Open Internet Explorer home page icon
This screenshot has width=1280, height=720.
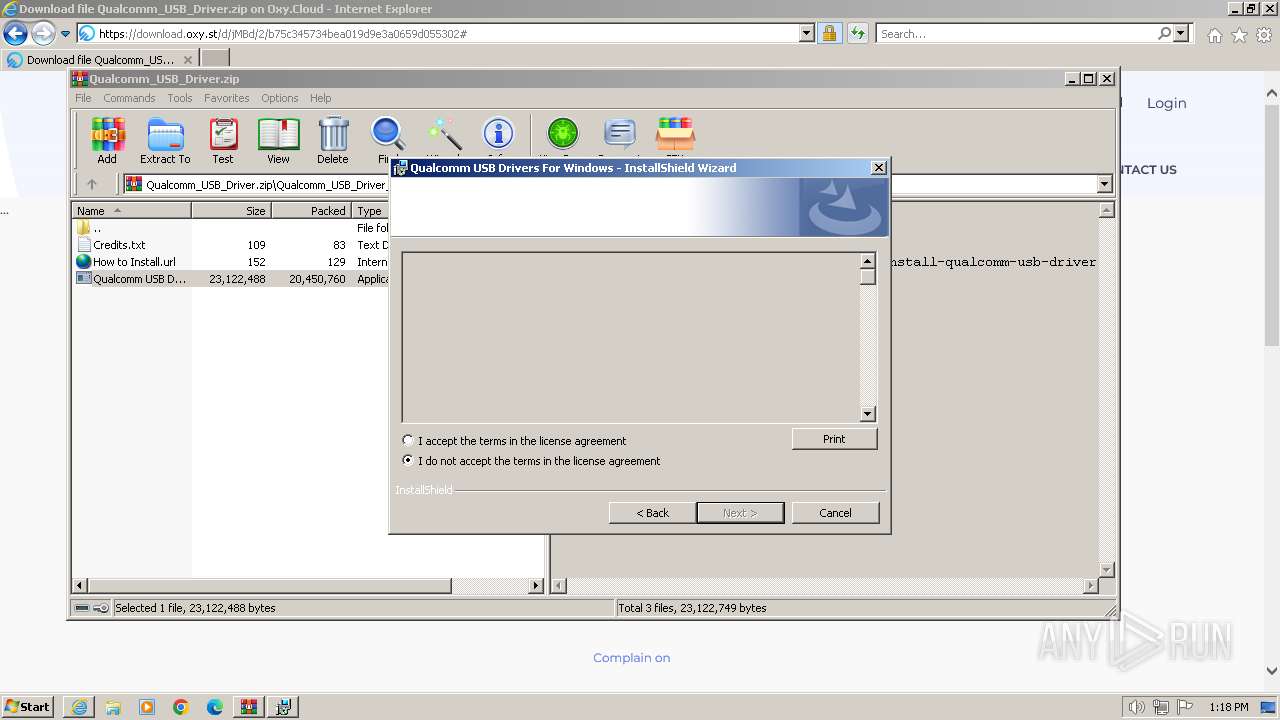coord(1214,35)
